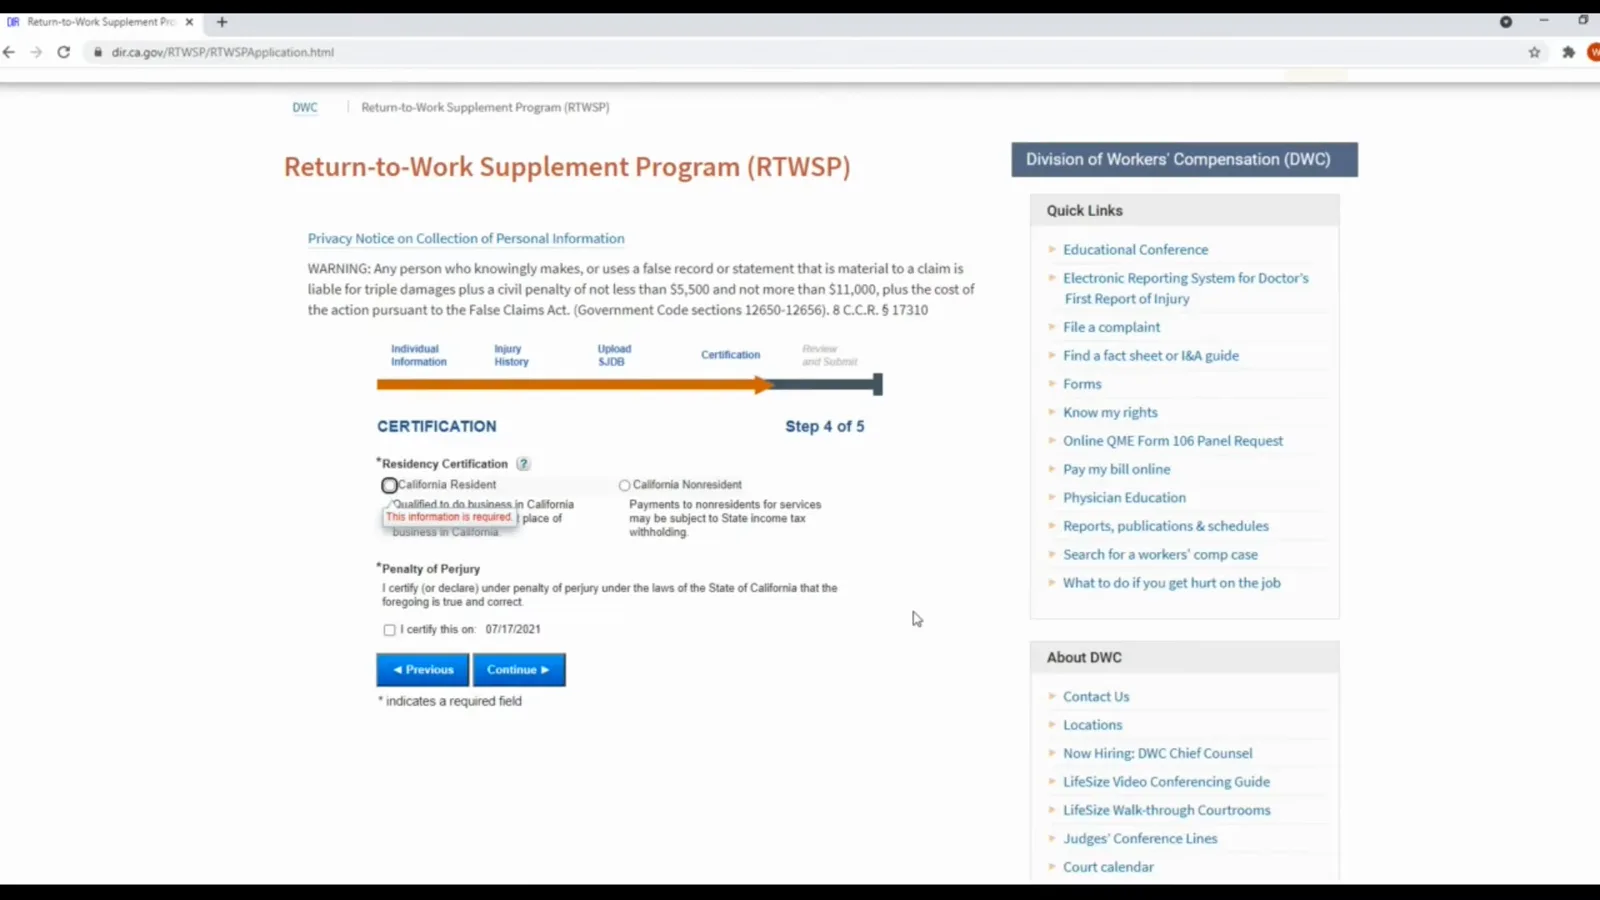1600x900 pixels.
Task: Open Now Hiring: DWC Chief Counsel link
Action: tap(1157, 753)
